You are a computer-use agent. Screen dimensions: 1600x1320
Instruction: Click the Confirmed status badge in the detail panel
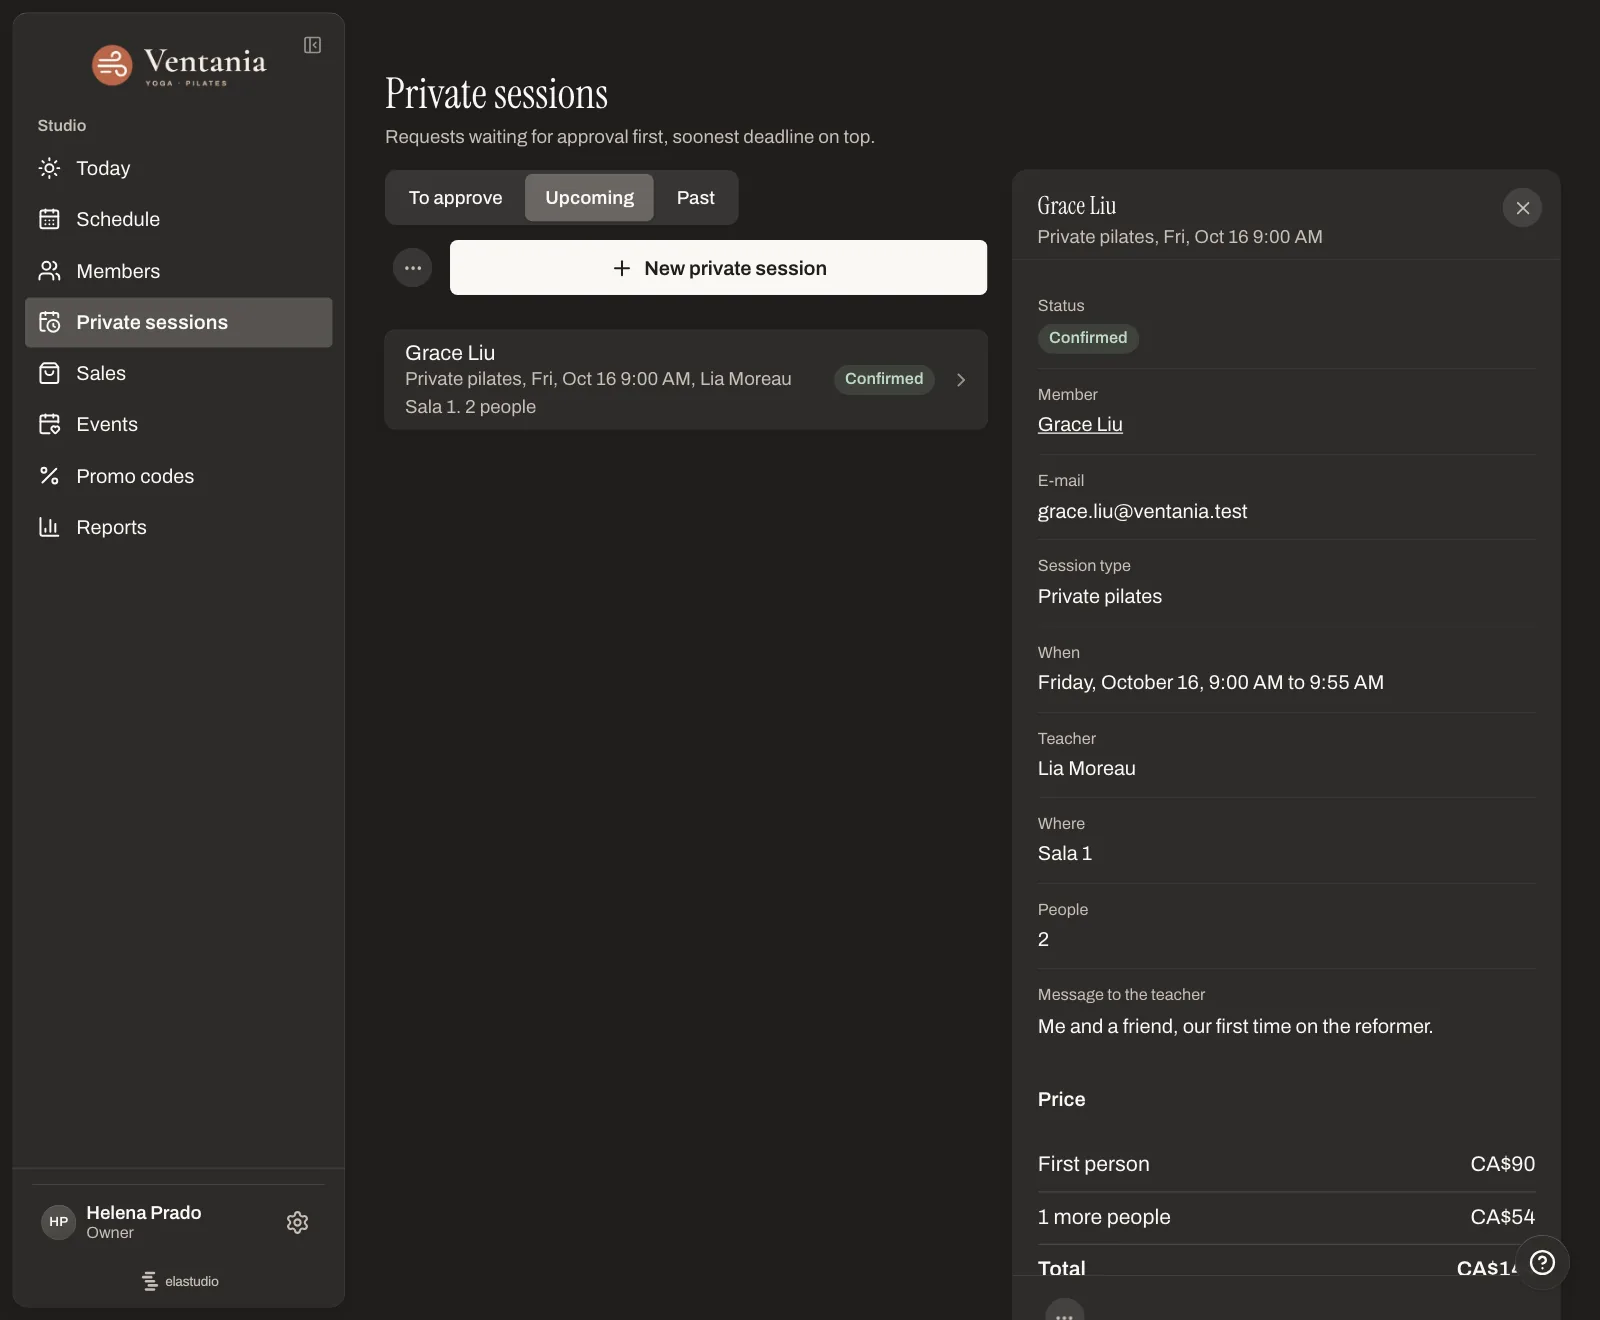pyautogui.click(x=1088, y=338)
